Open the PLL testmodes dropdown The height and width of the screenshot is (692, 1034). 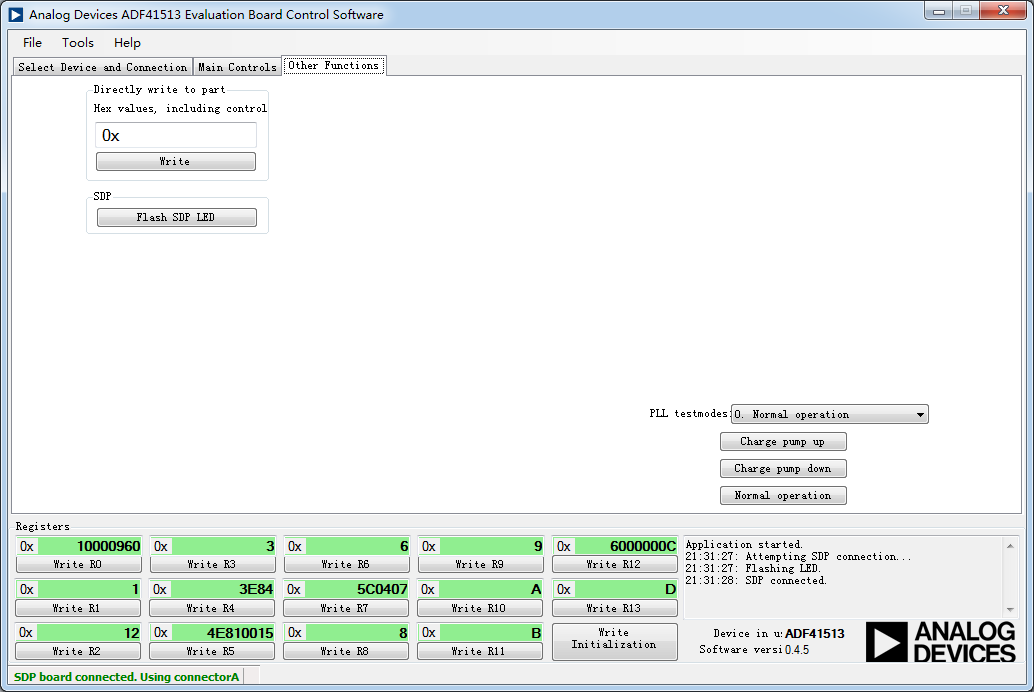[x=921, y=414]
